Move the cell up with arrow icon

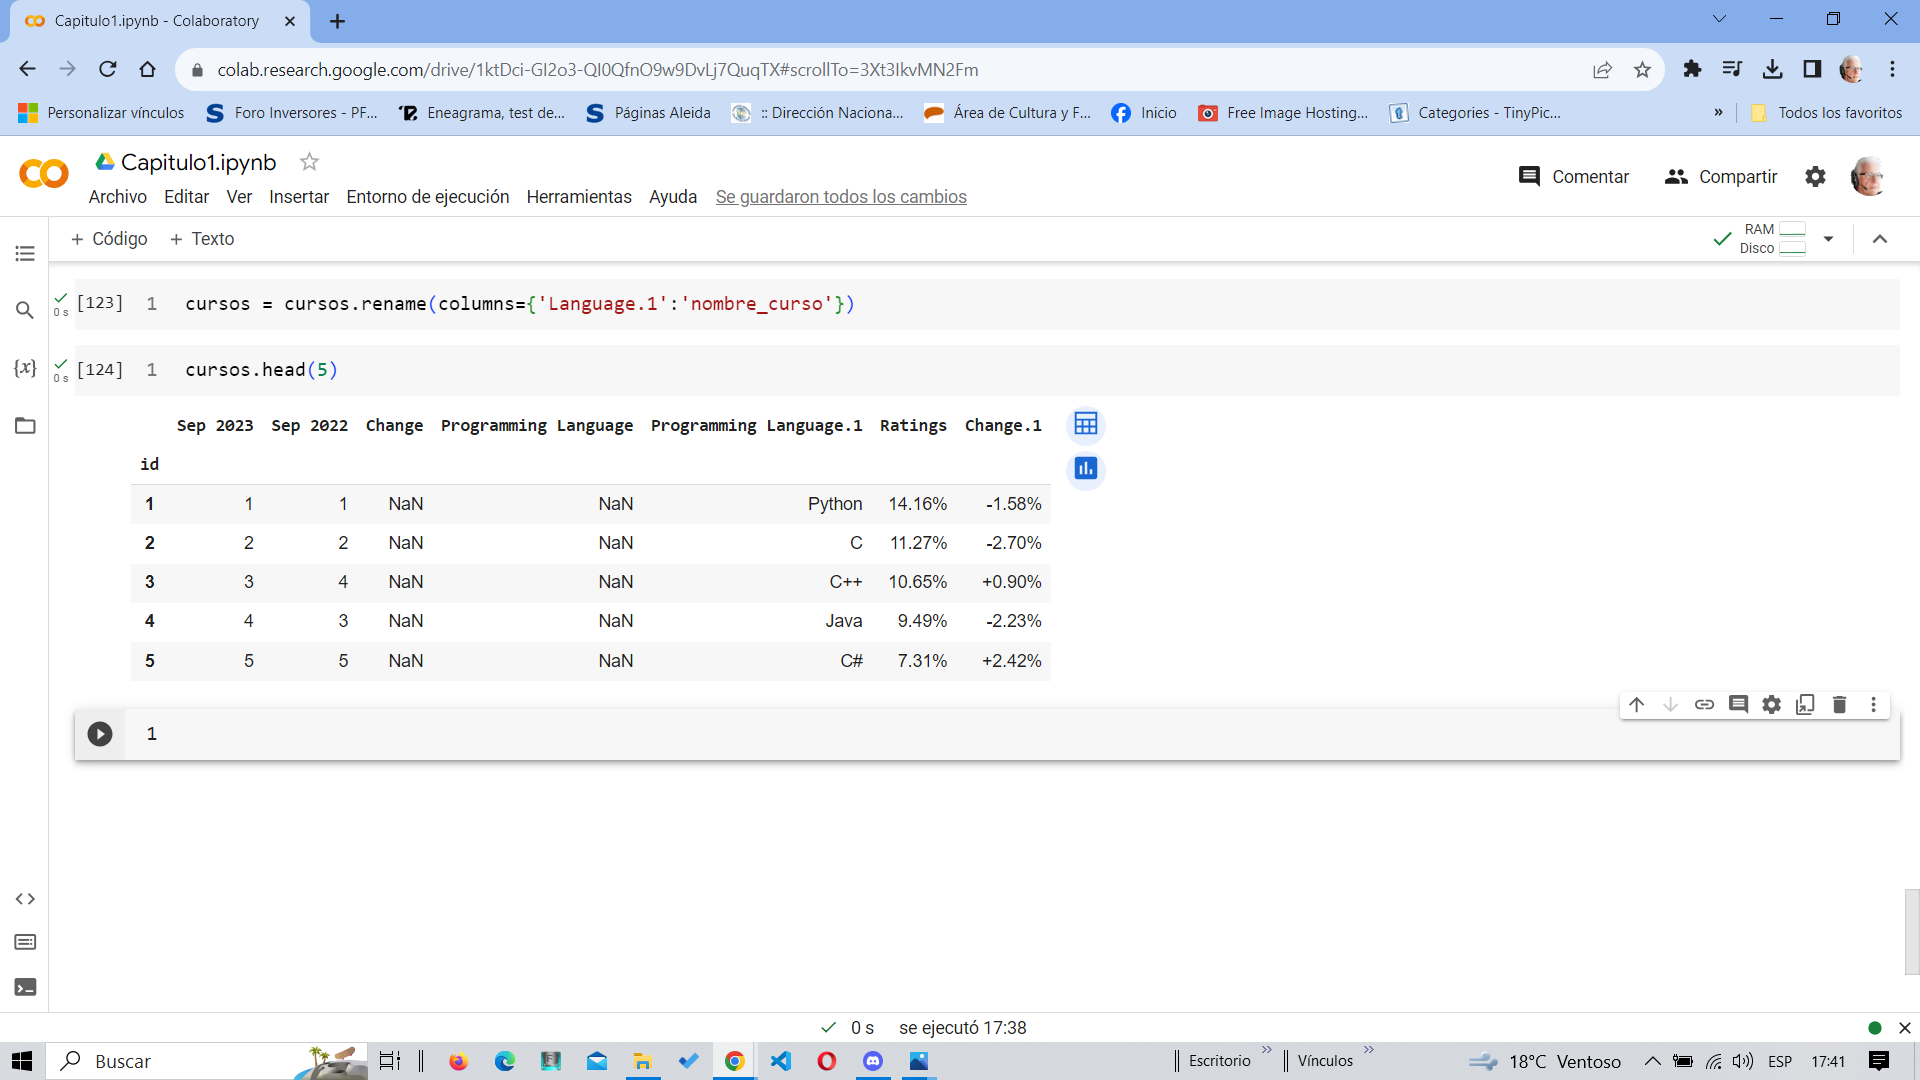pos(1636,705)
